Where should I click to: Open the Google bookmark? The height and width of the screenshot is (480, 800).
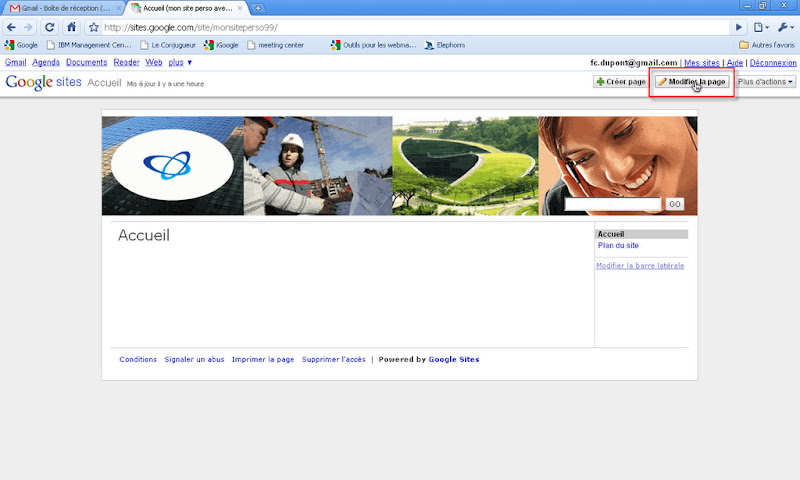click(21, 45)
